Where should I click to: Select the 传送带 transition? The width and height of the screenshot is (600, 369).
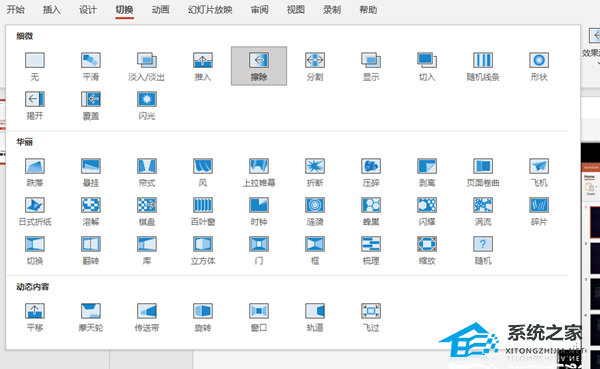(147, 317)
